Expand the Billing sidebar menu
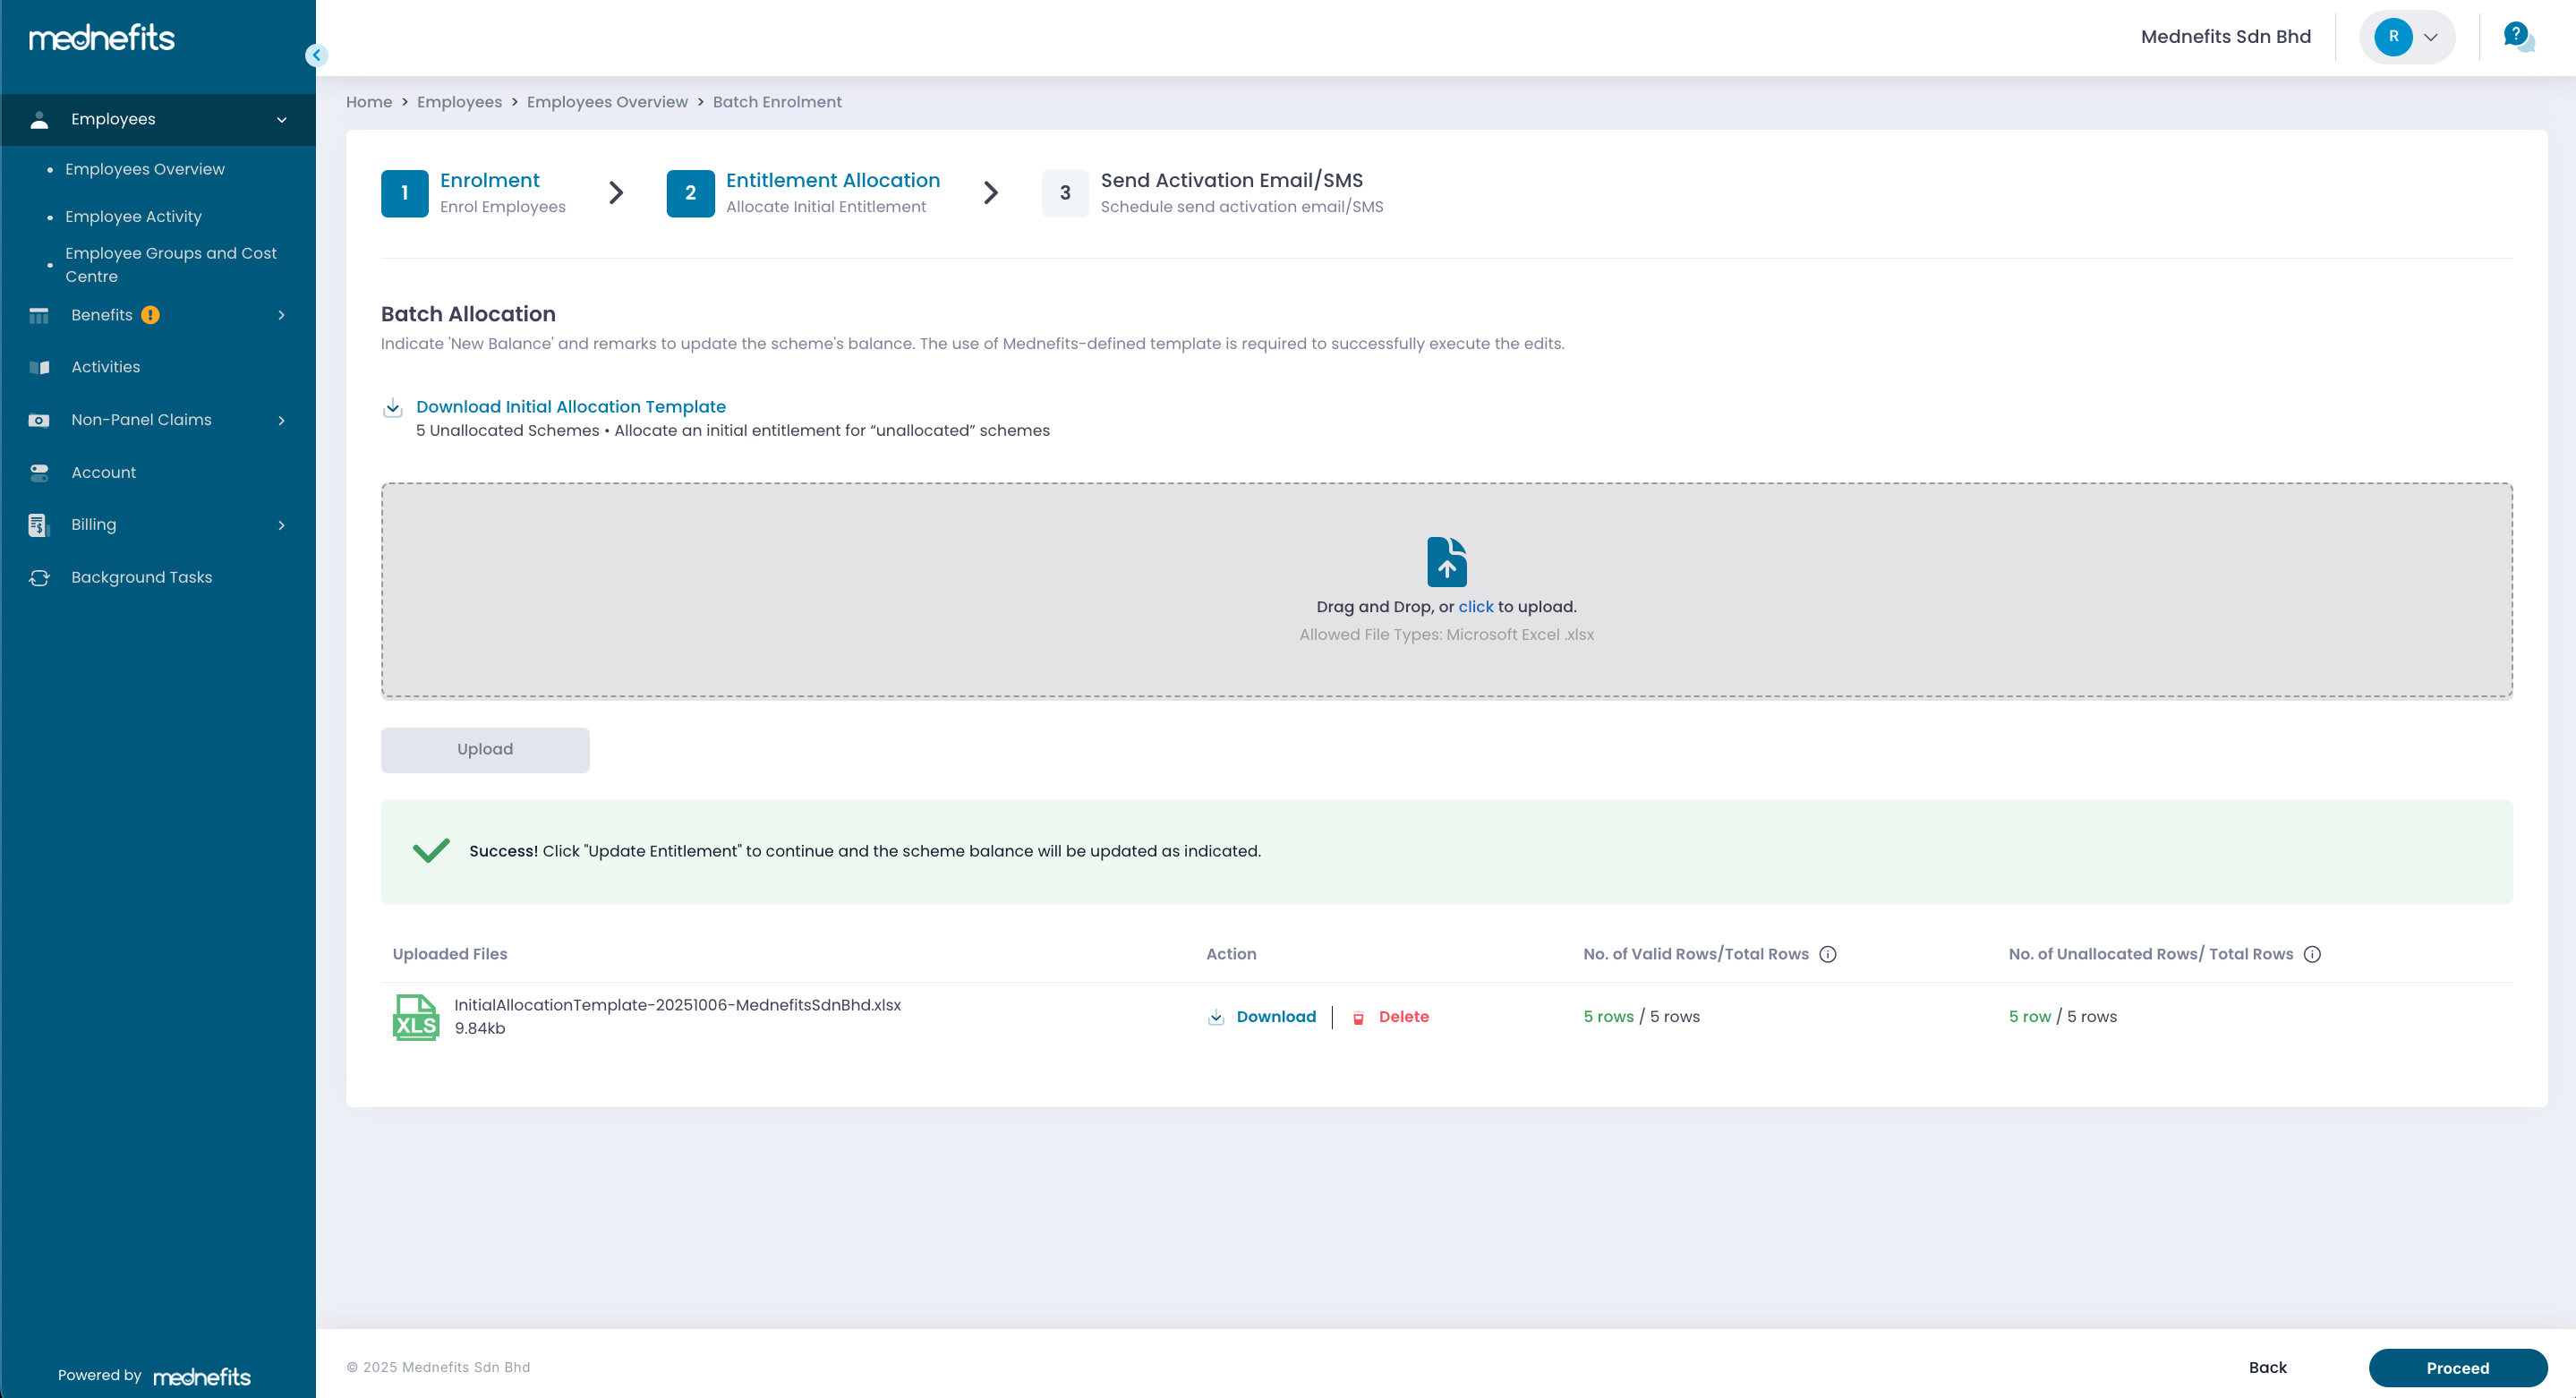This screenshot has height=1398, width=2576. pos(281,525)
